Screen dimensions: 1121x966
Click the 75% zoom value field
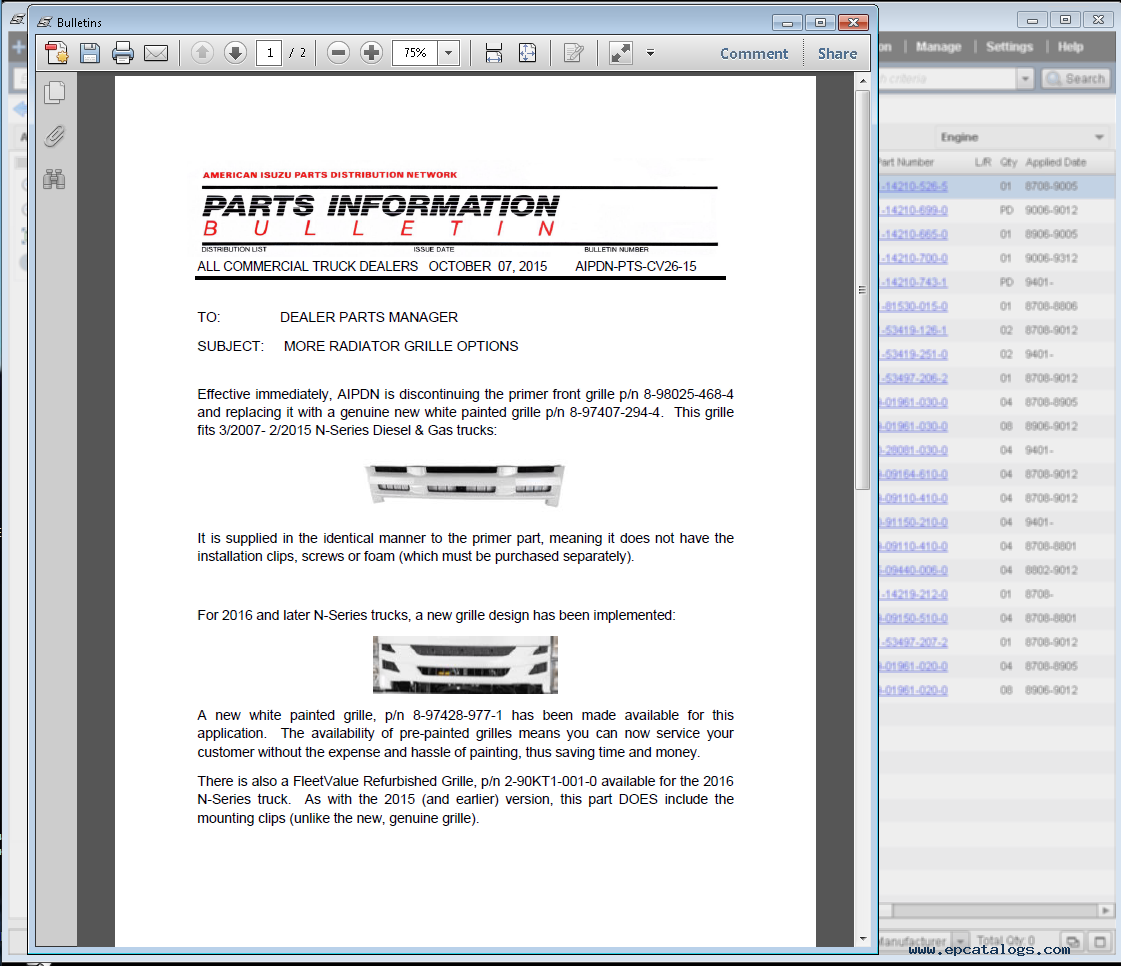(415, 53)
